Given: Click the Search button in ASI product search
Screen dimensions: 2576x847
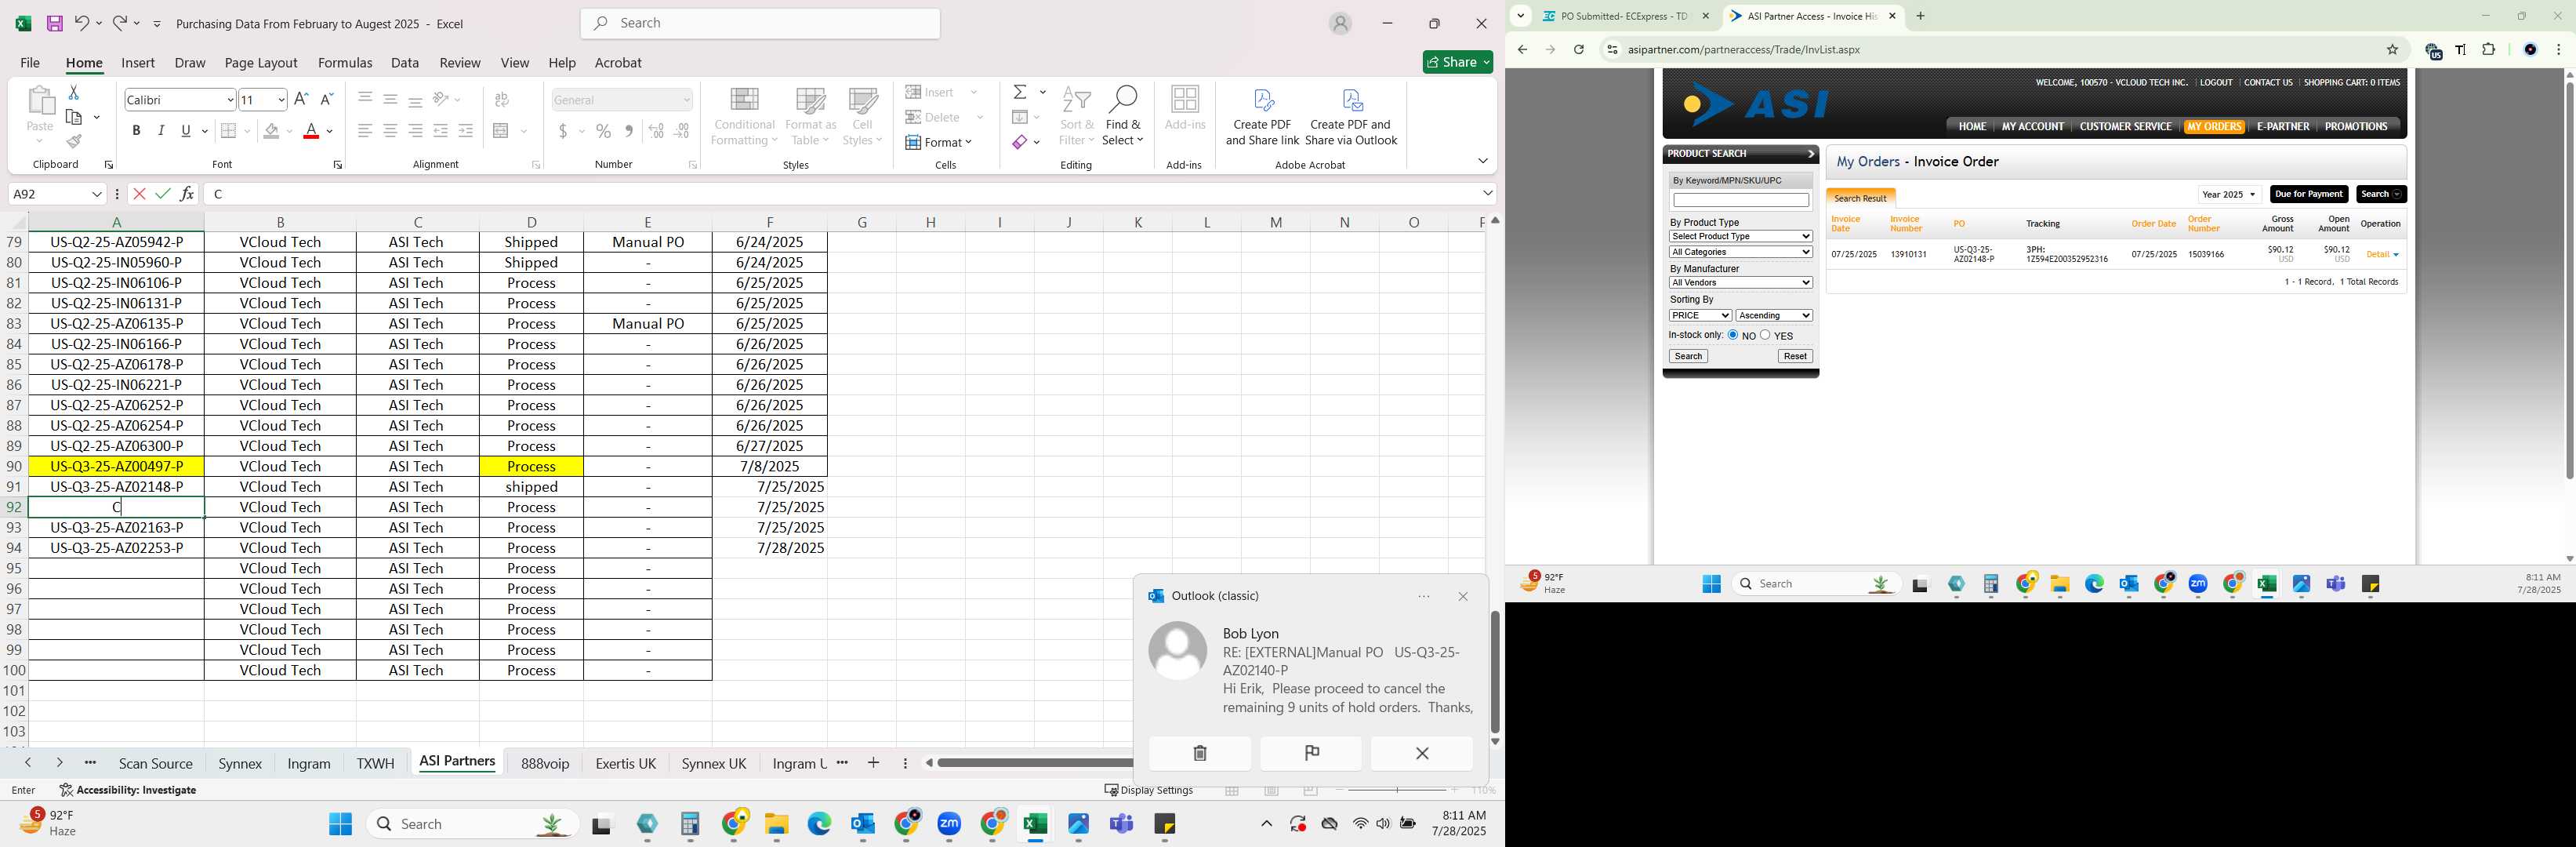Looking at the screenshot, I should 1688,356.
